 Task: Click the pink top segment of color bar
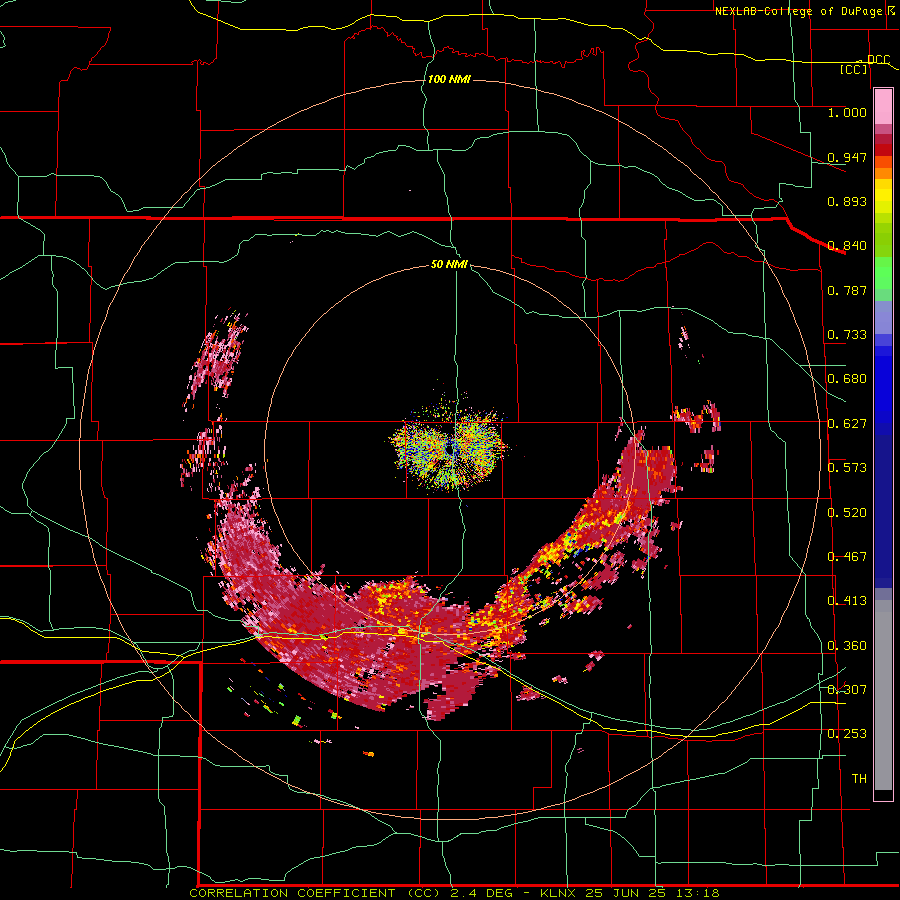883,107
